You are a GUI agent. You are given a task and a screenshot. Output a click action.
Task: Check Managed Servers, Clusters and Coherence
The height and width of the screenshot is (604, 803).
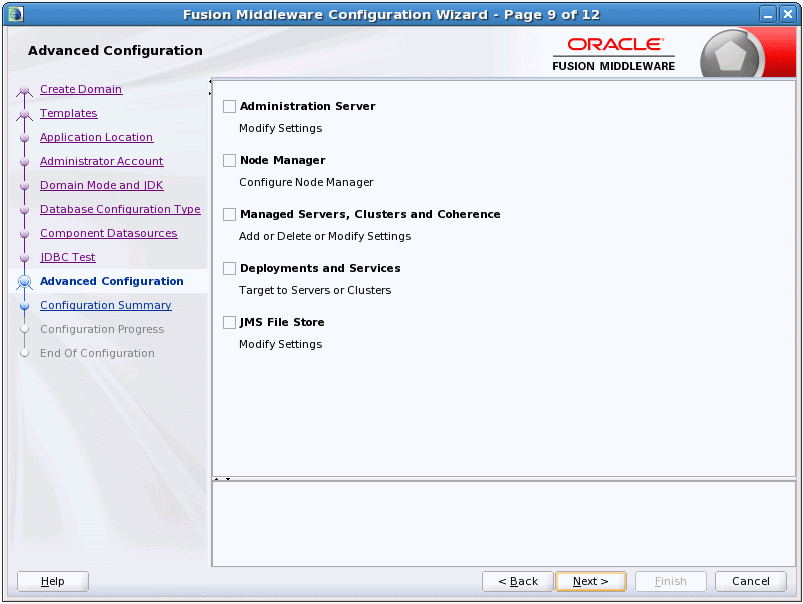[229, 214]
